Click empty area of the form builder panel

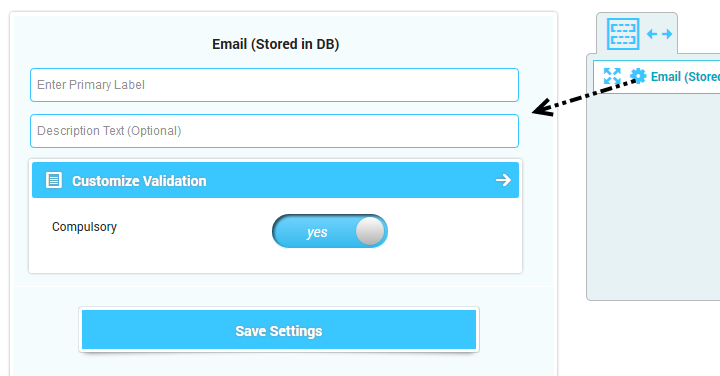[653, 197]
